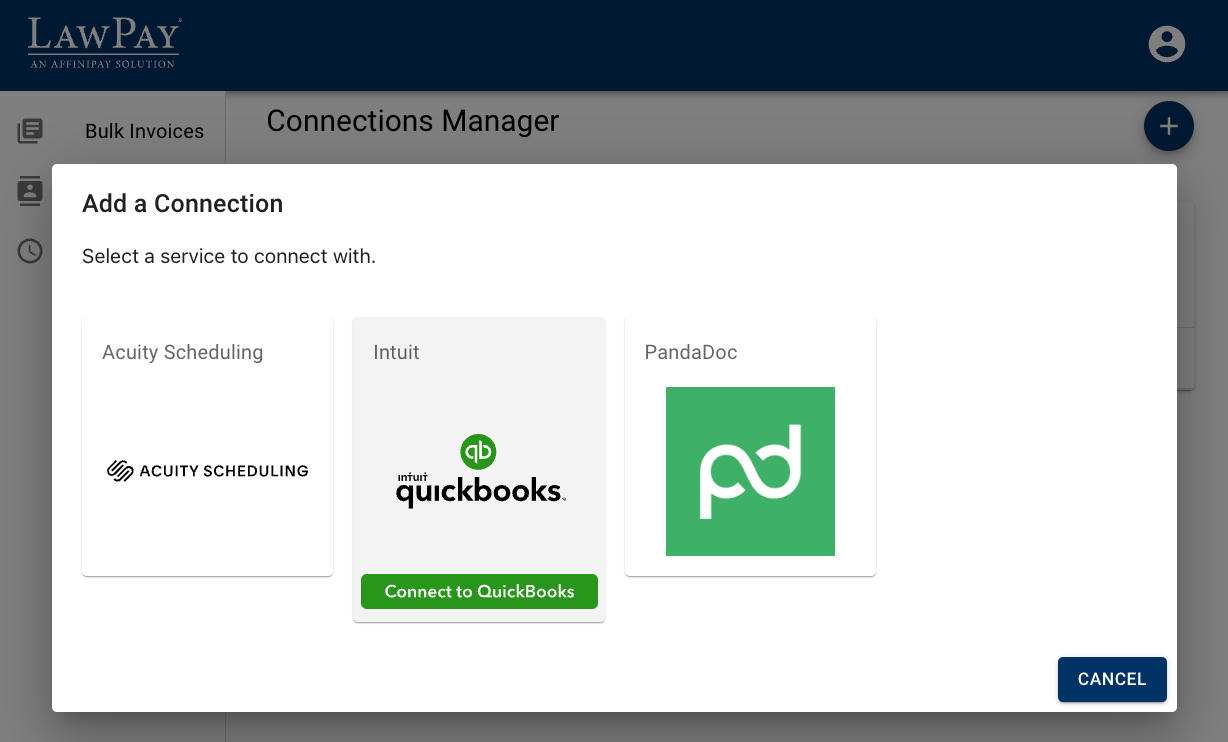Select the contacts icon in the sidebar
1228x742 pixels.
tap(30, 191)
